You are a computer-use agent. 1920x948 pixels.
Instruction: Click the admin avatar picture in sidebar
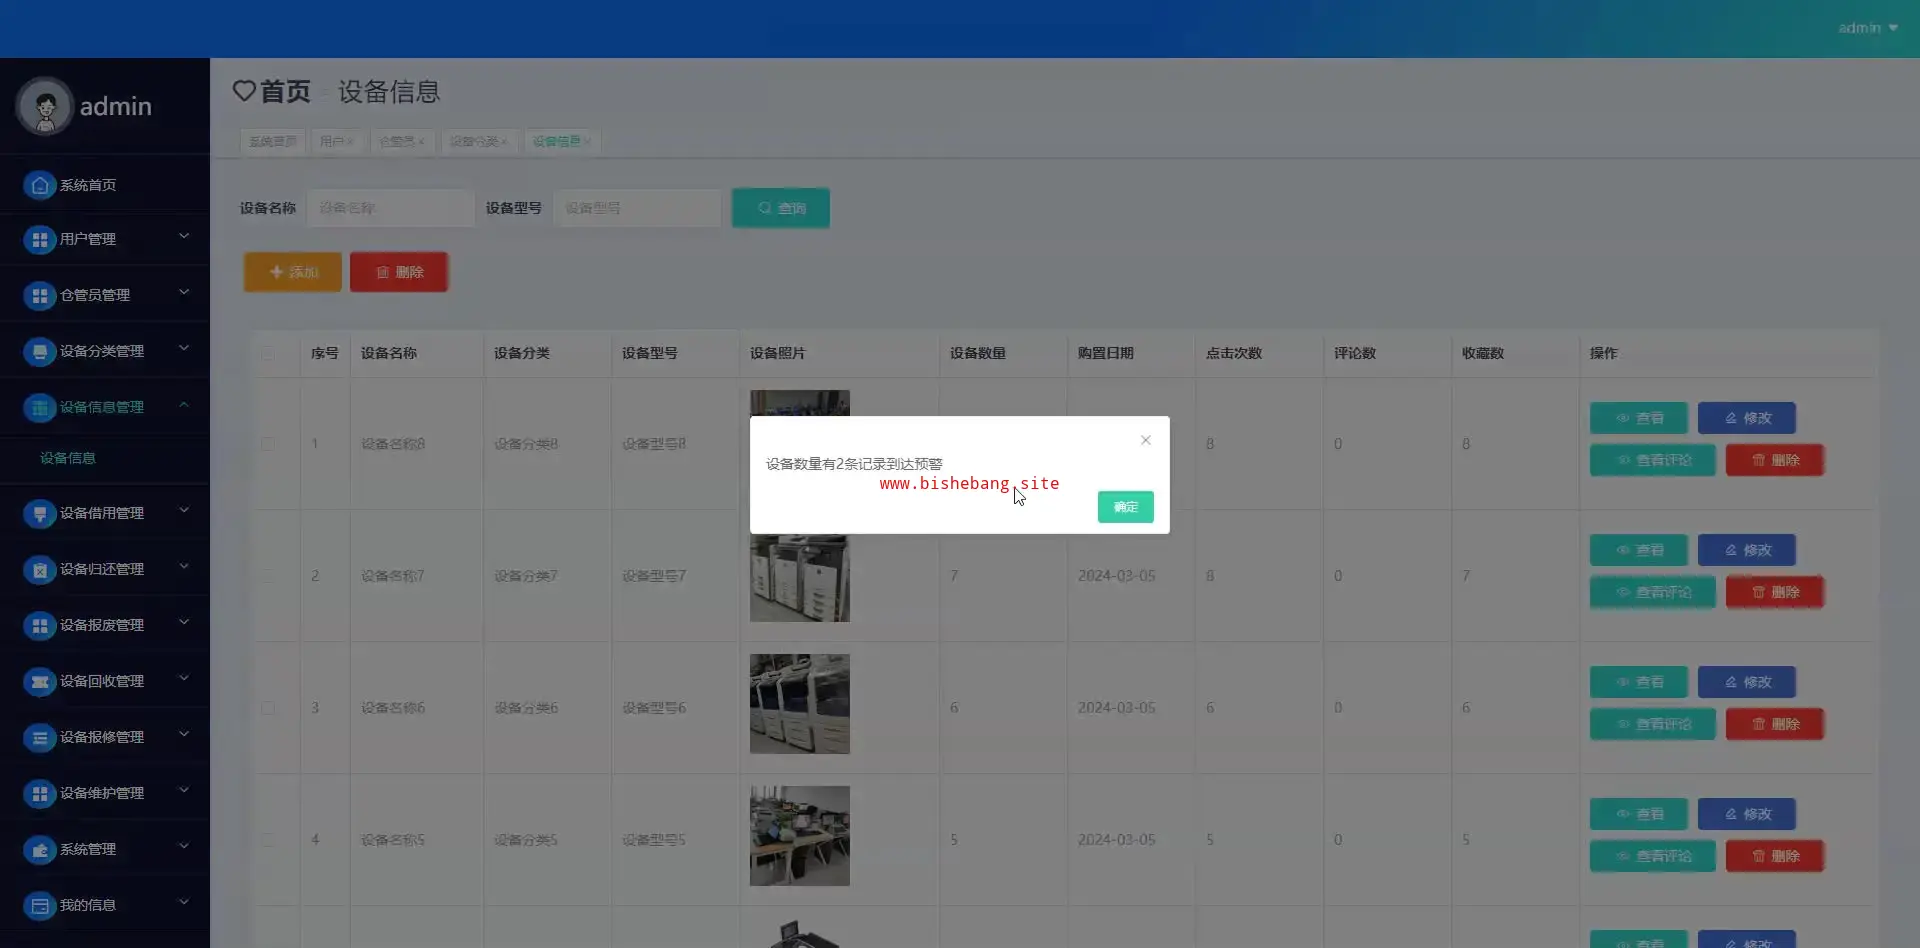click(x=45, y=106)
